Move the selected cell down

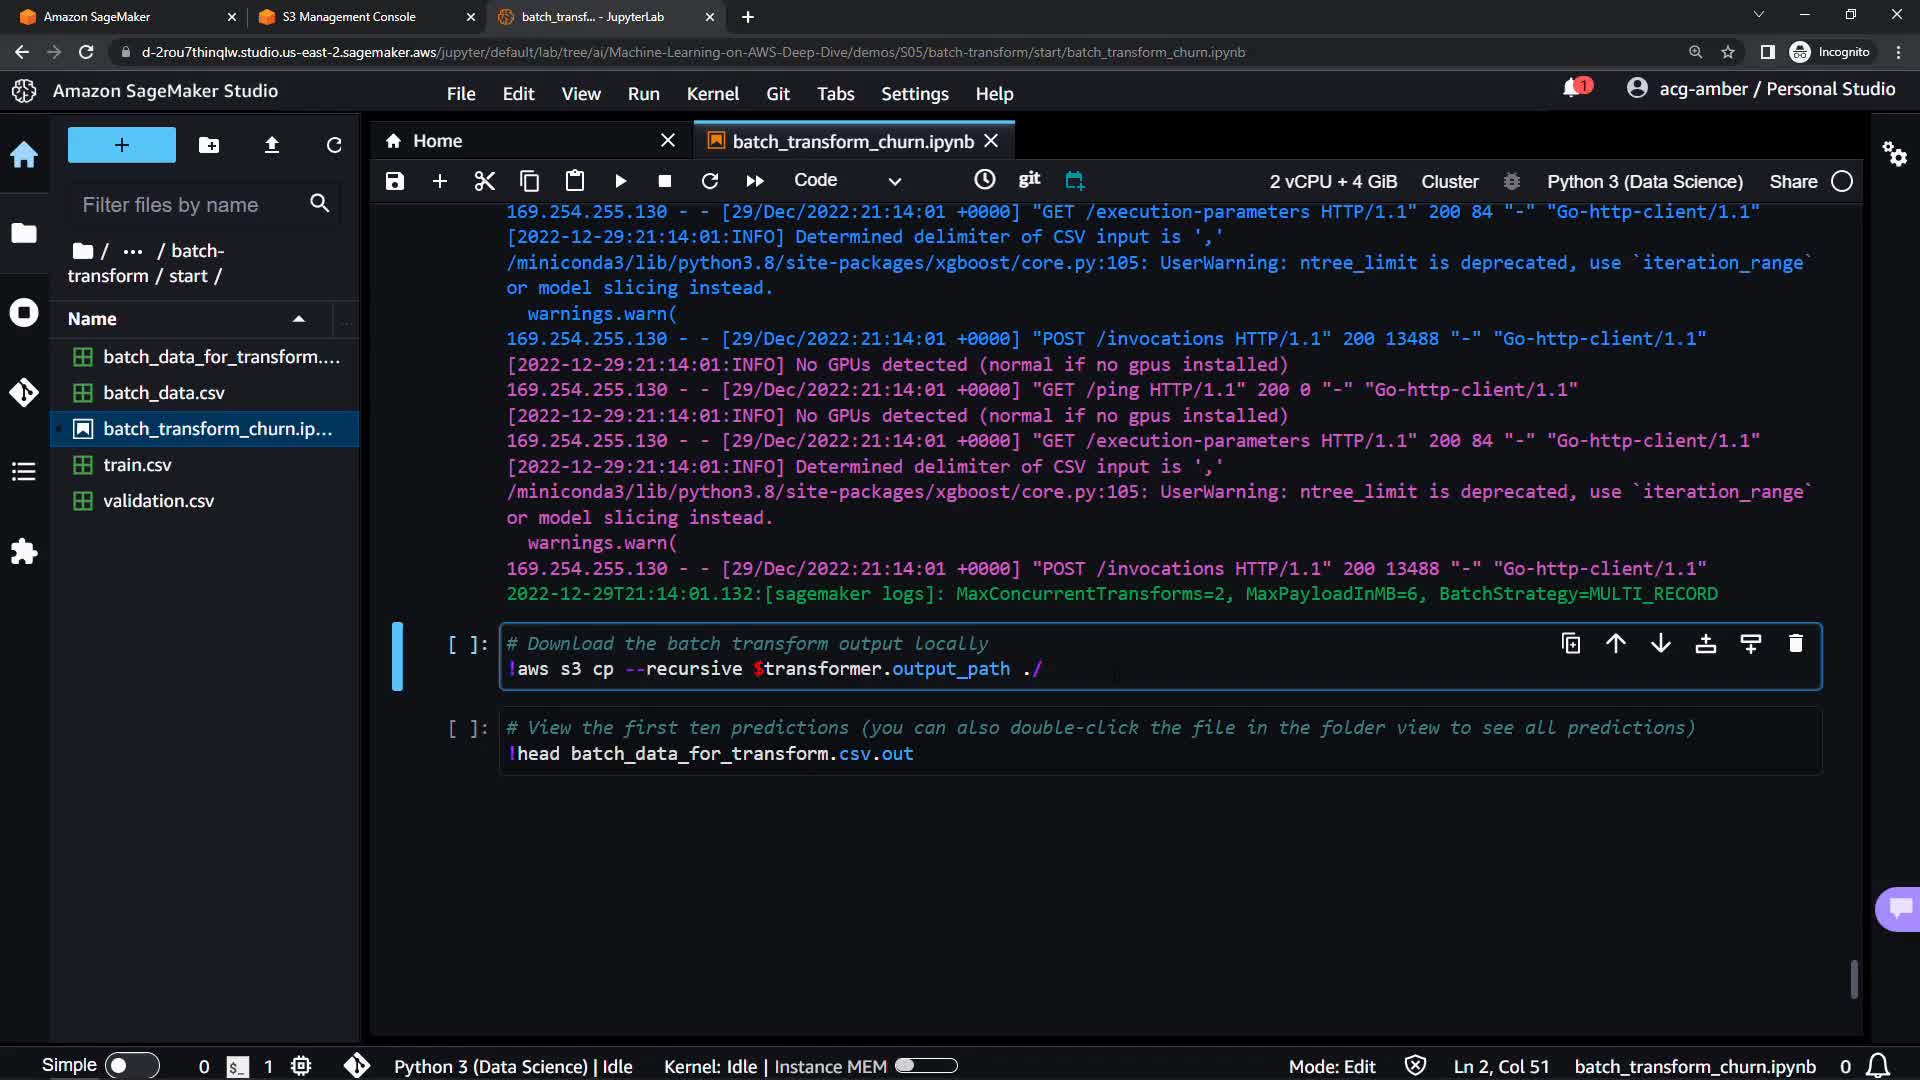1660,644
